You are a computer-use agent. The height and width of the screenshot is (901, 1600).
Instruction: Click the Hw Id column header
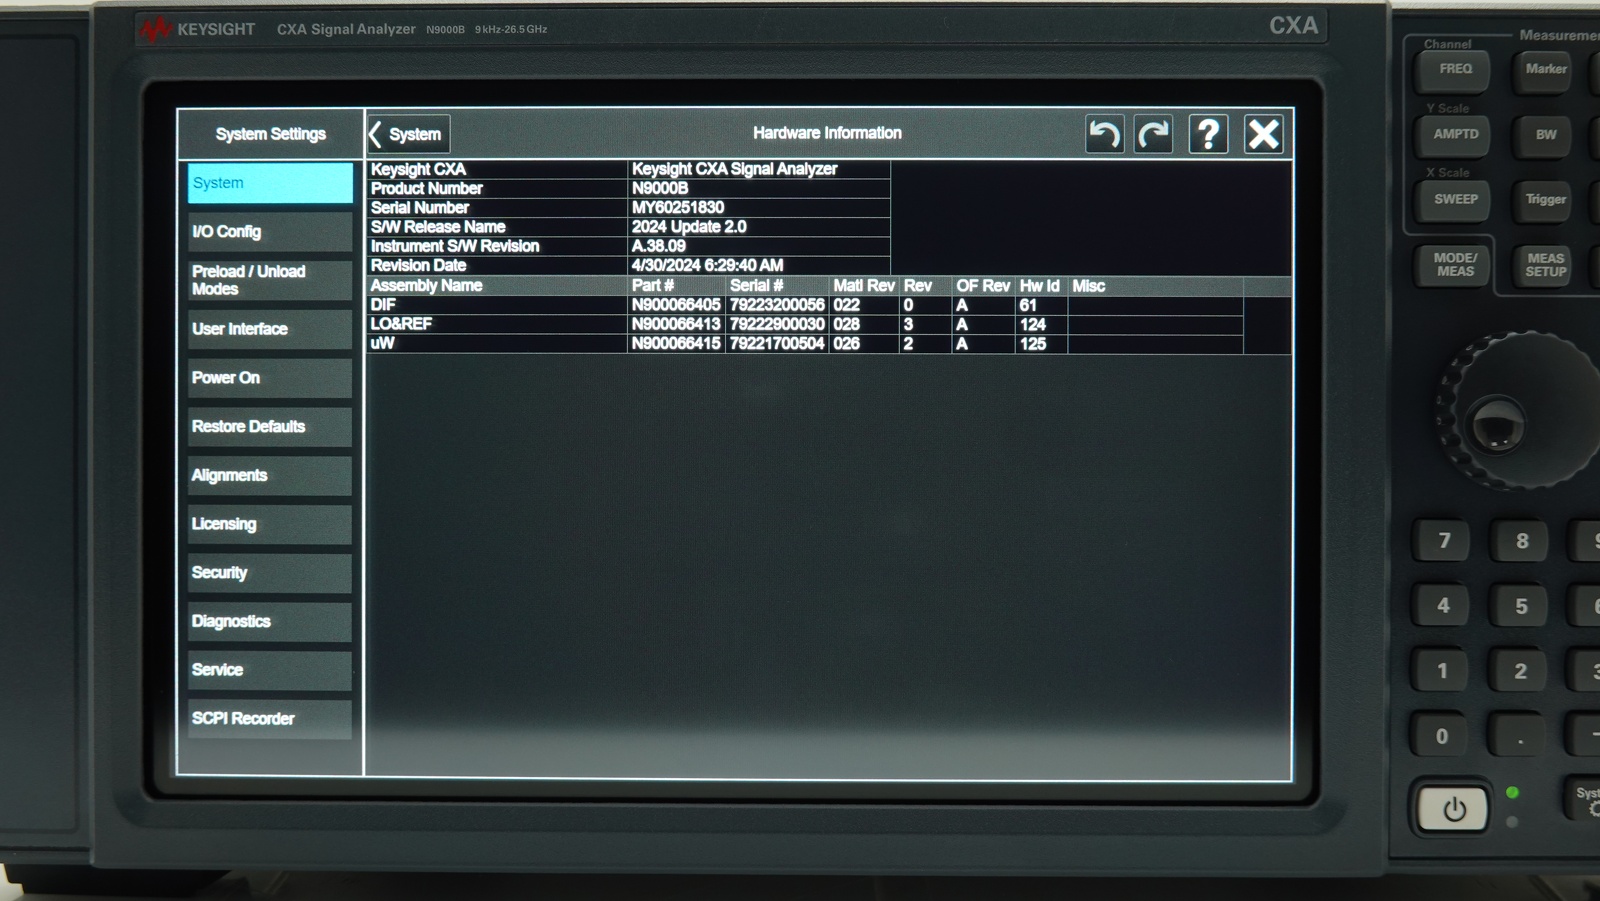1040,286
